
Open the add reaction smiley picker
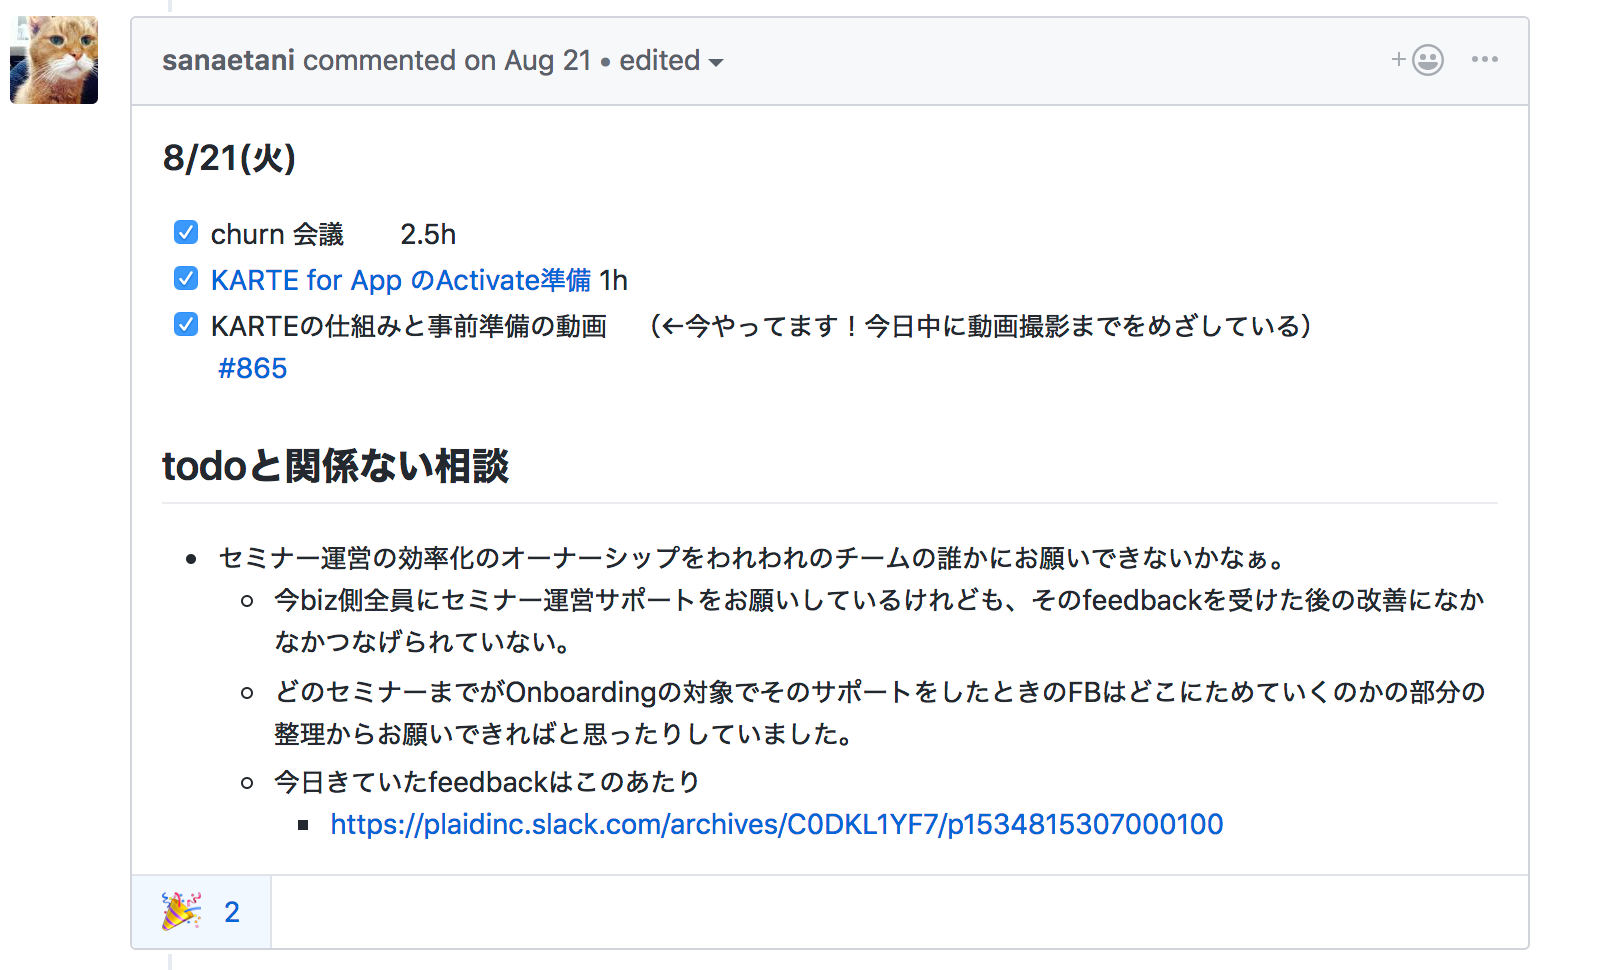(1419, 60)
